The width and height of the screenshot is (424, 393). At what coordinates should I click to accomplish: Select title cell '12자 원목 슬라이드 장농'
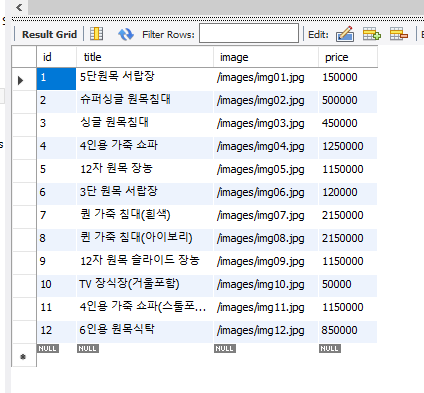pos(145,262)
